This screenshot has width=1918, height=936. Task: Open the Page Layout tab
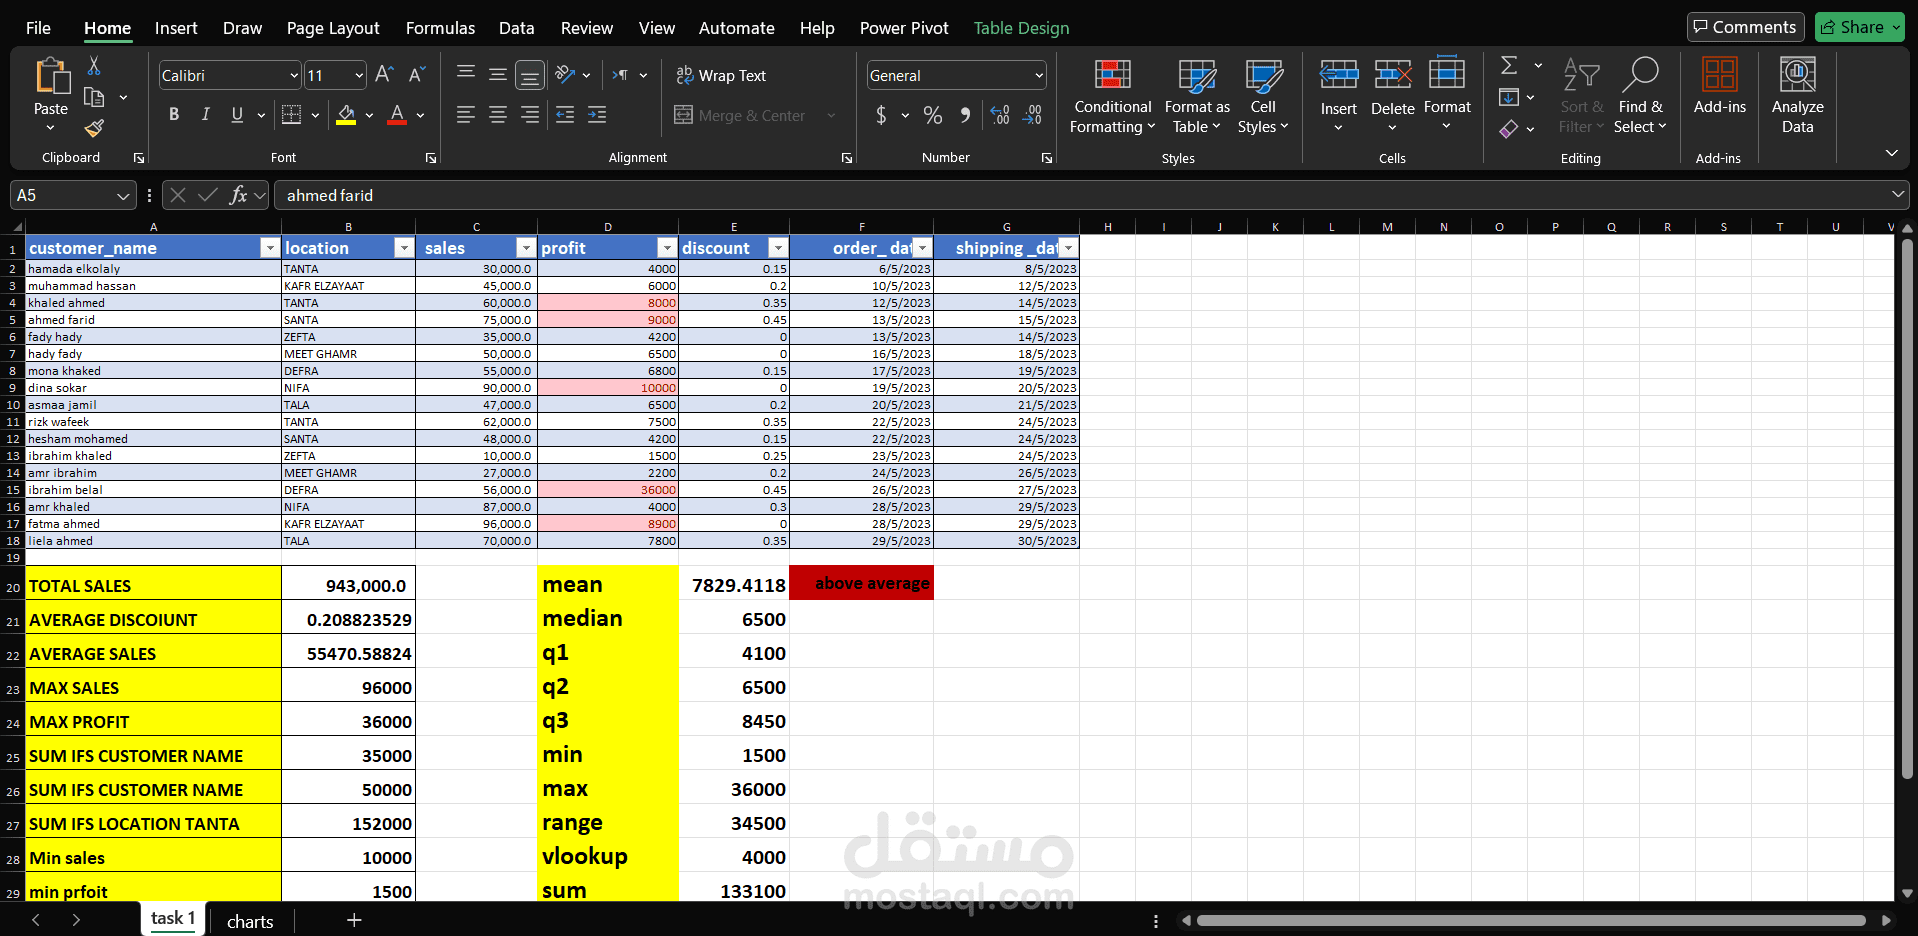333,28
